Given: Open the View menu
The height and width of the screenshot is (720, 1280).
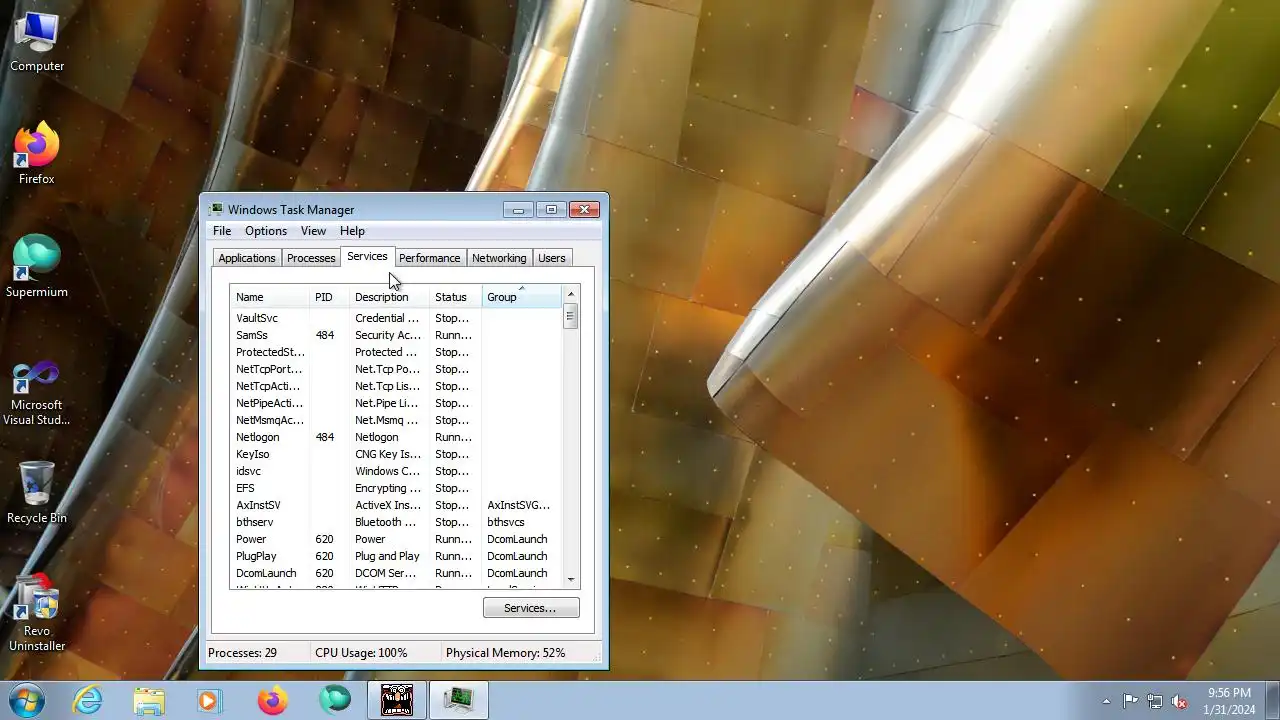Looking at the screenshot, I should (313, 231).
